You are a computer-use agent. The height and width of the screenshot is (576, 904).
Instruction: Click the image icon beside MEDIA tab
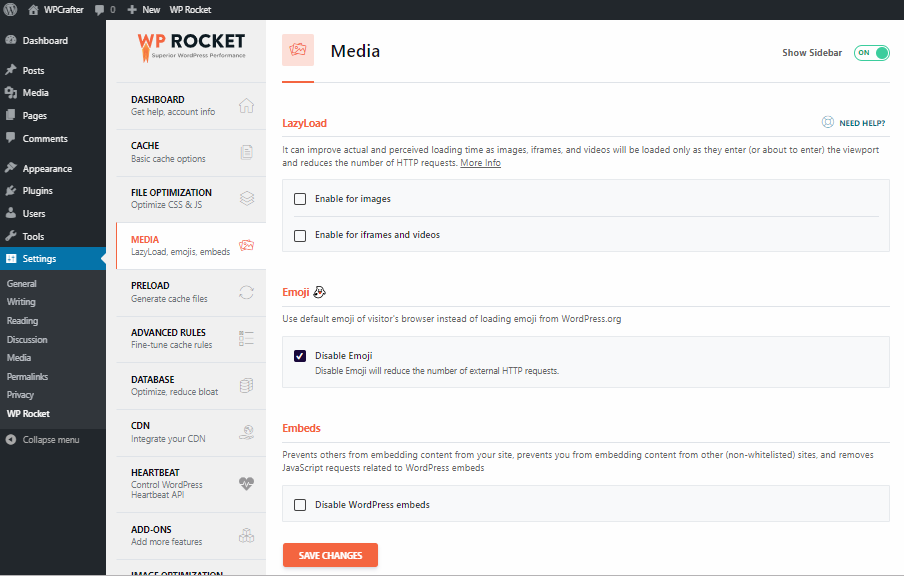[247, 246]
